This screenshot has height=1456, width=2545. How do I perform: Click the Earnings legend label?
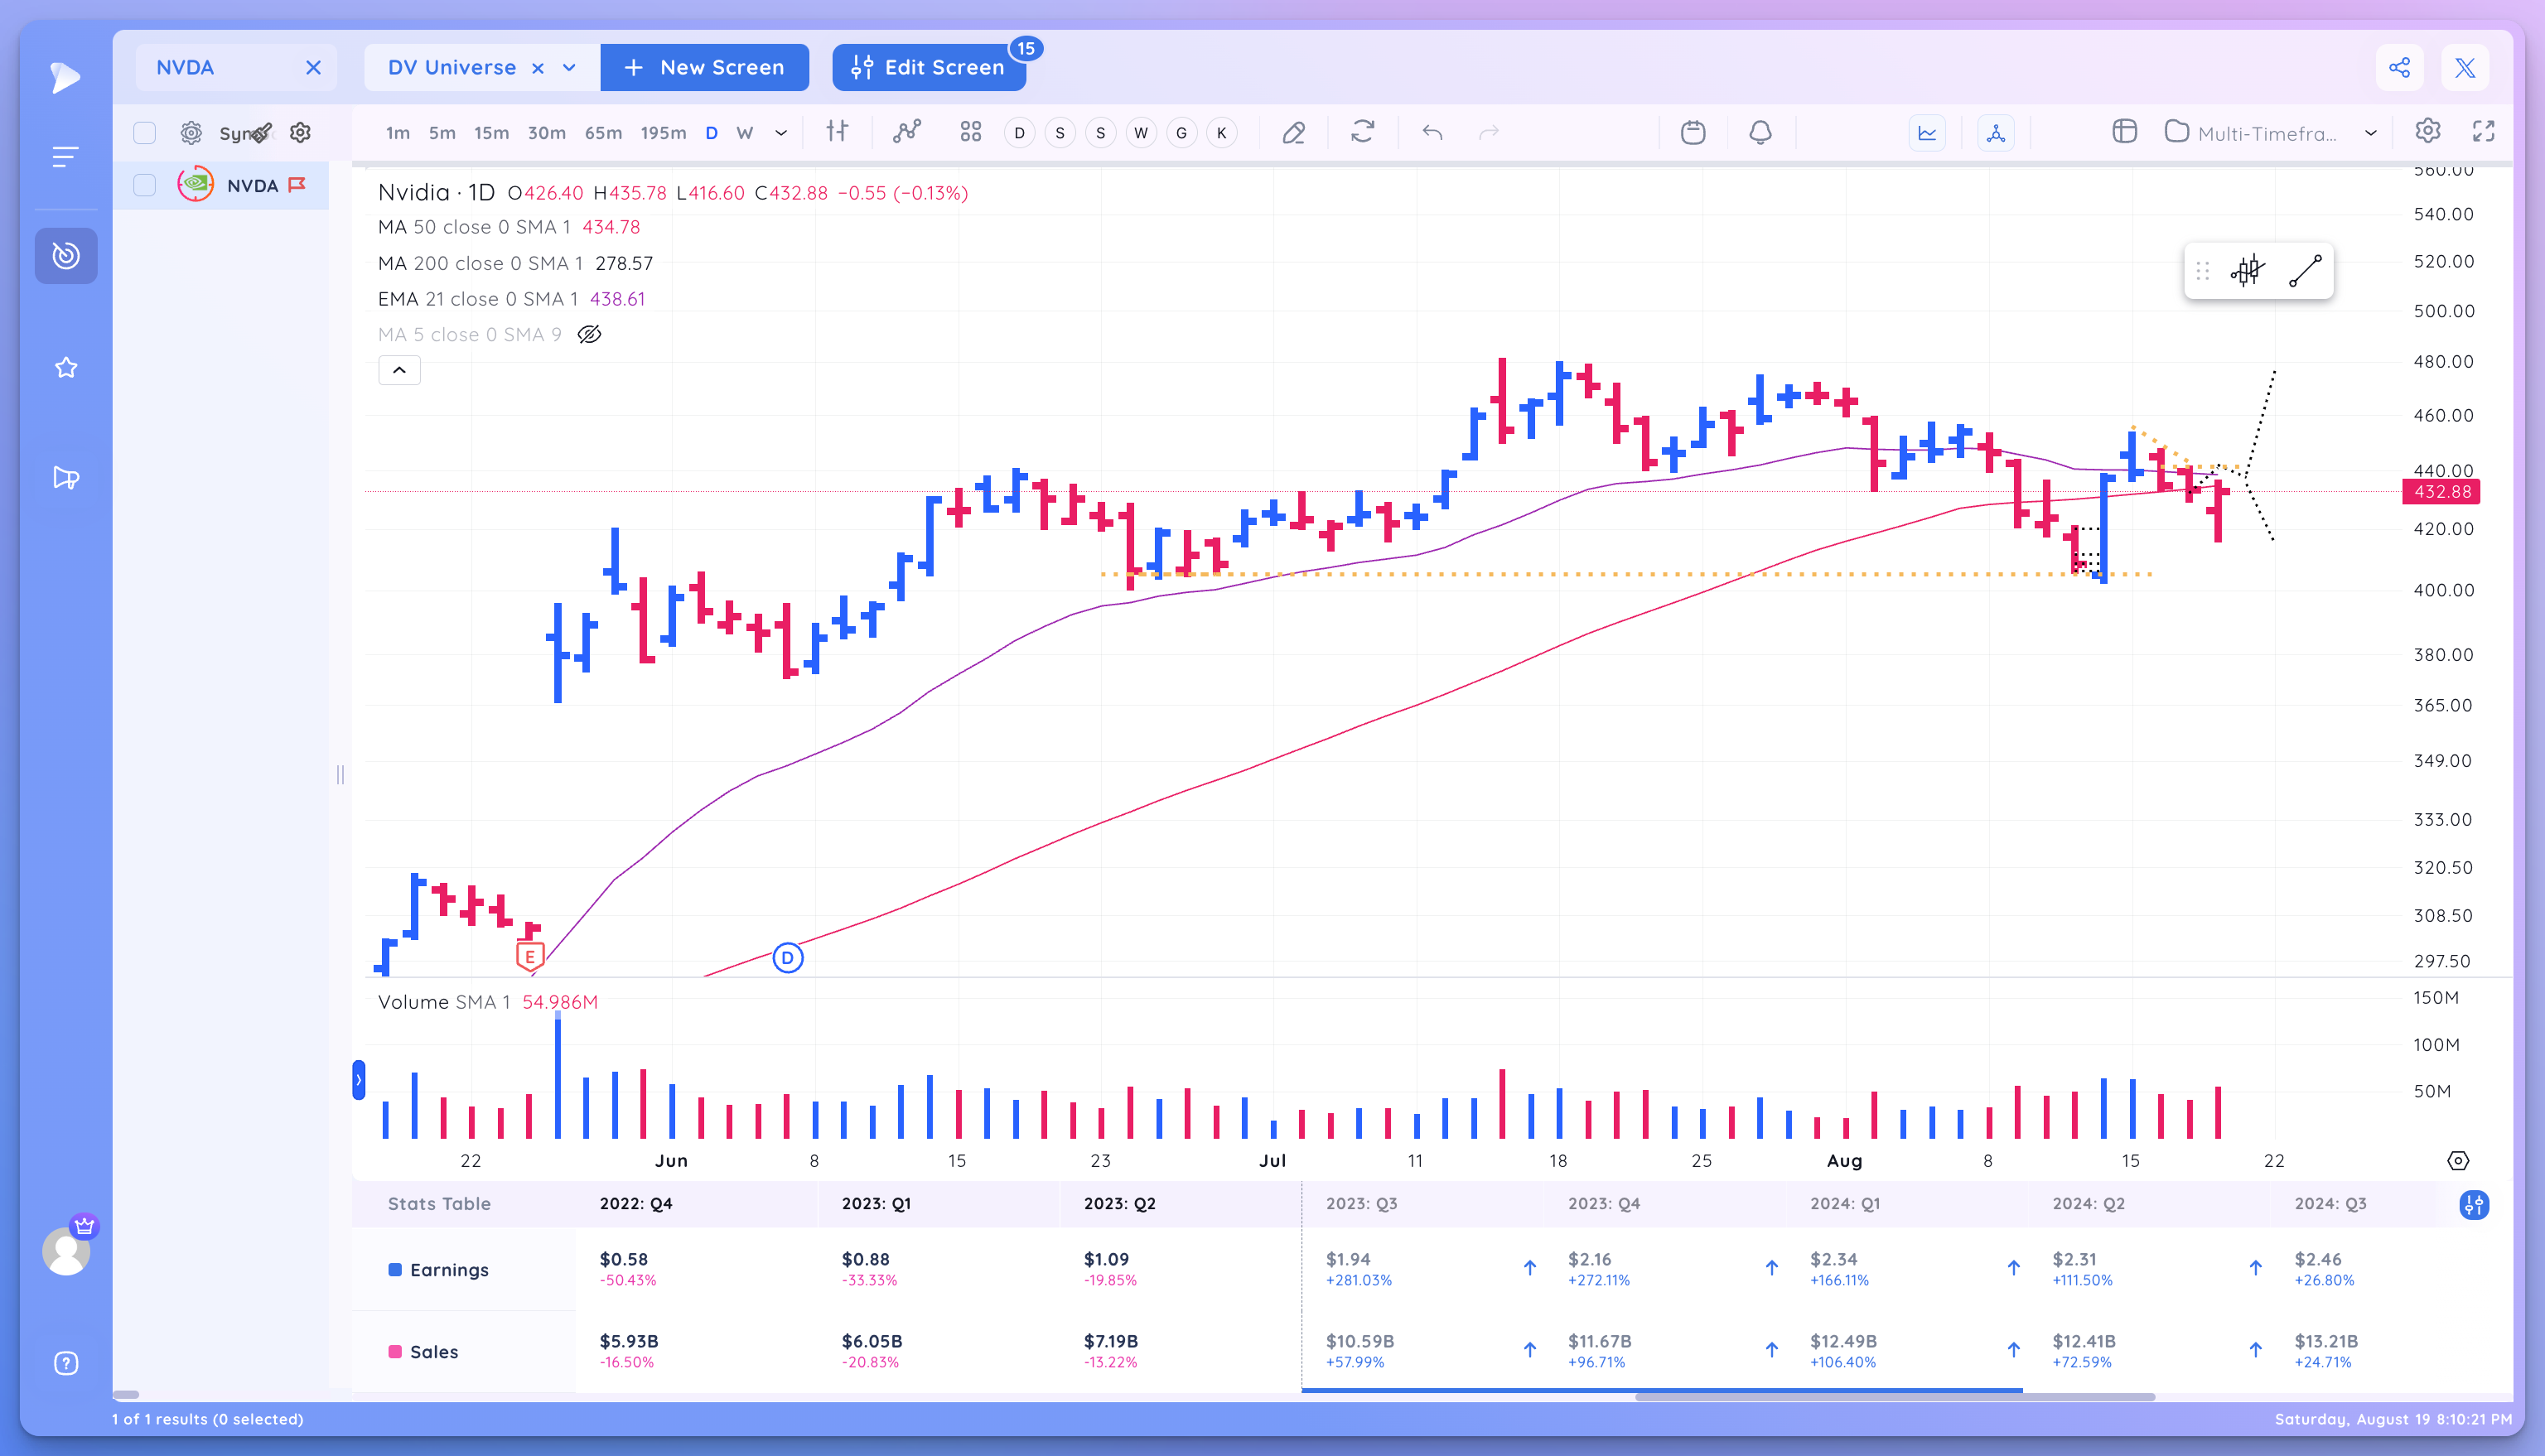pyautogui.click(x=449, y=1270)
